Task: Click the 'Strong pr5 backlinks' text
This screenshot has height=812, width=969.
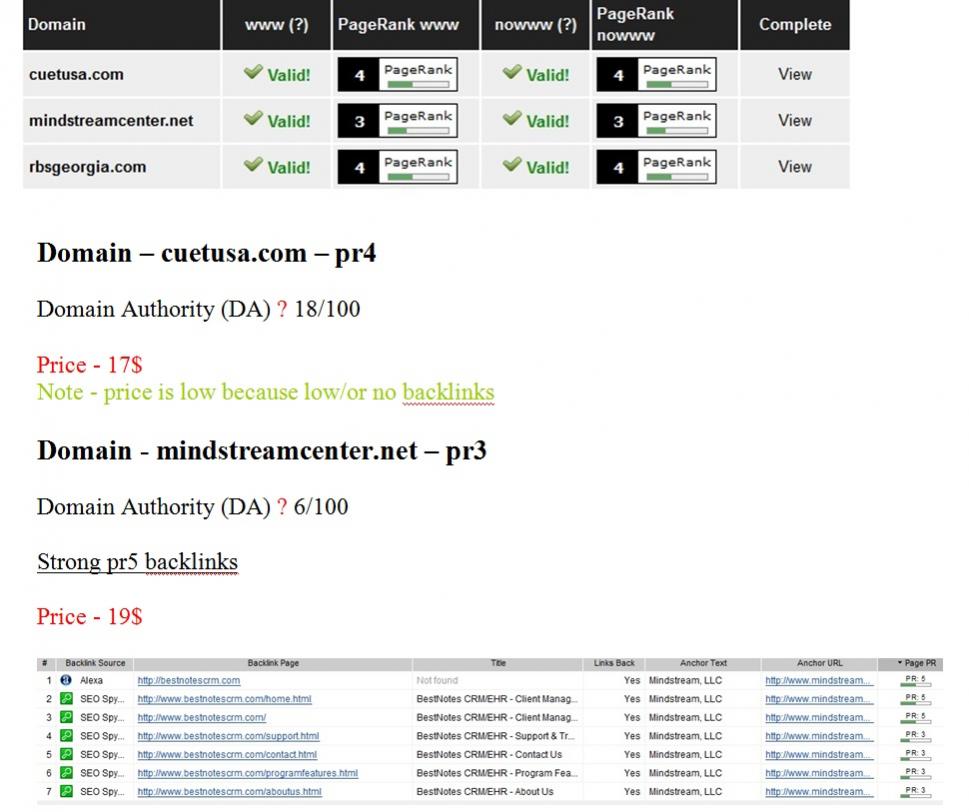Action: pos(137,562)
